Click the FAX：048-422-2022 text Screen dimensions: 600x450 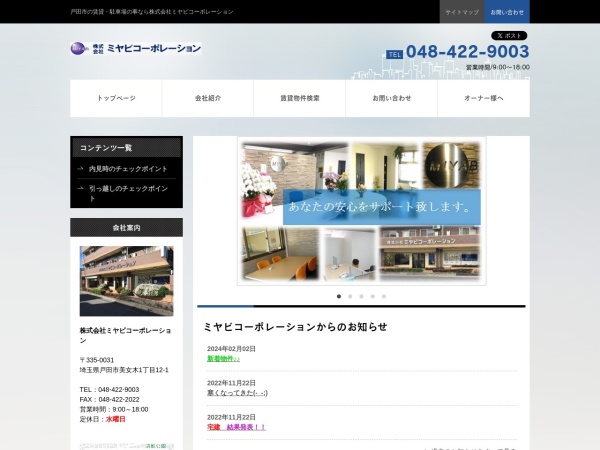pyautogui.click(x=109, y=399)
